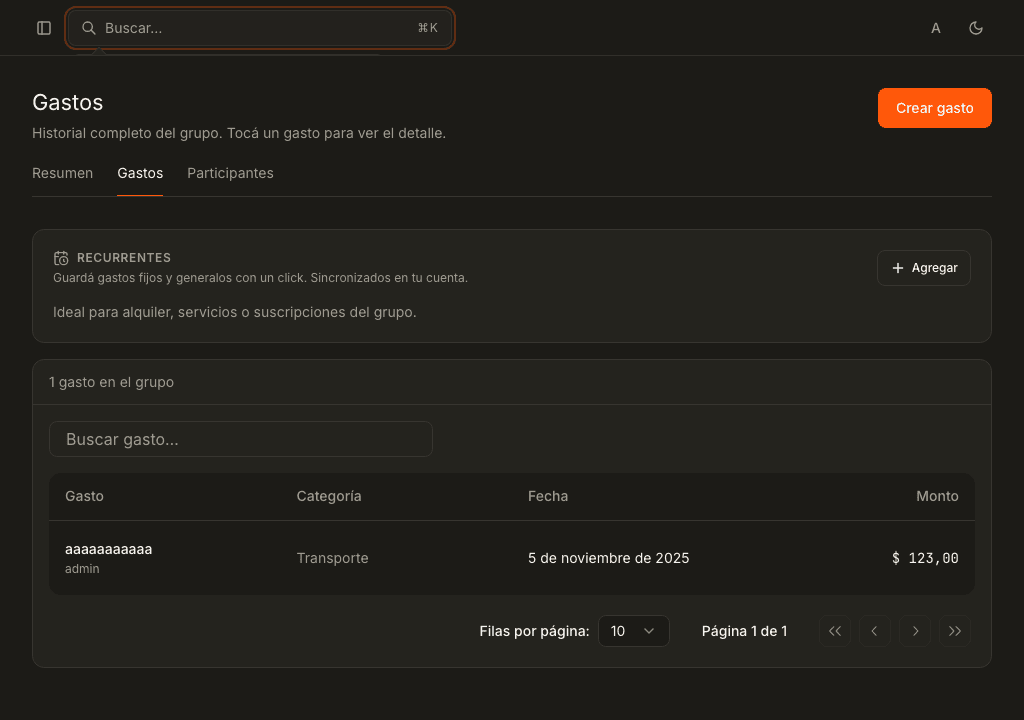Open the rows per page dropdown
The height and width of the screenshot is (720, 1024).
tap(633, 631)
